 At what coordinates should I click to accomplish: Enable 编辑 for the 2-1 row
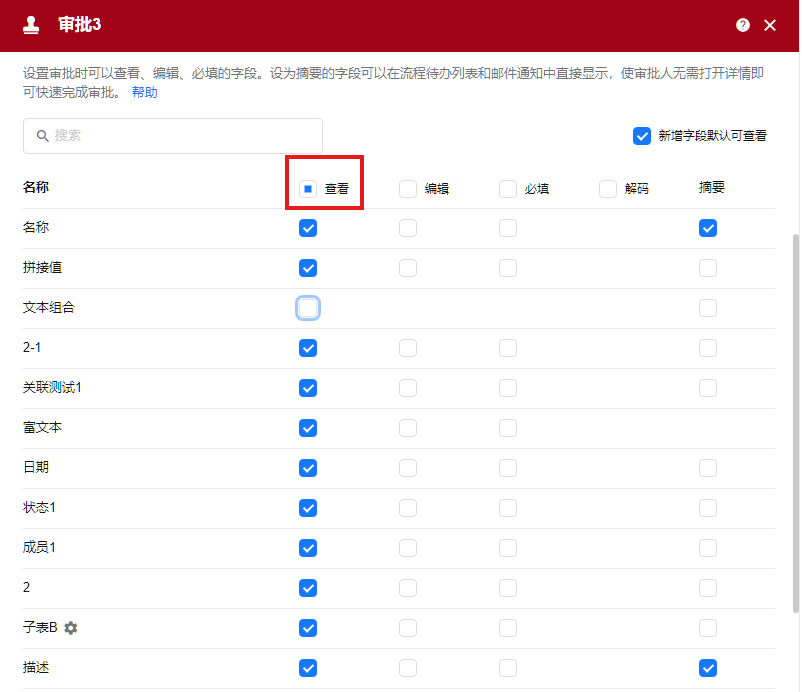coord(408,348)
